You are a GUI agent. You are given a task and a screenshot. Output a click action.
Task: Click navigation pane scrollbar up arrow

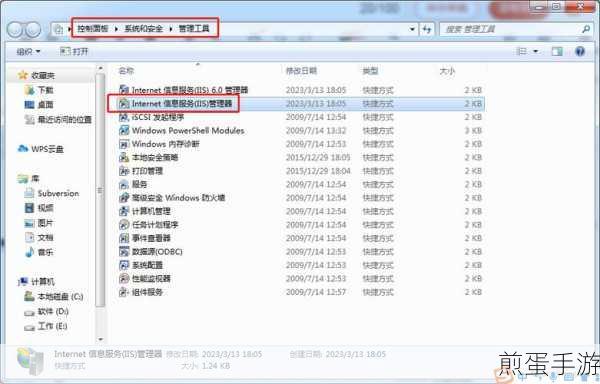(101, 68)
